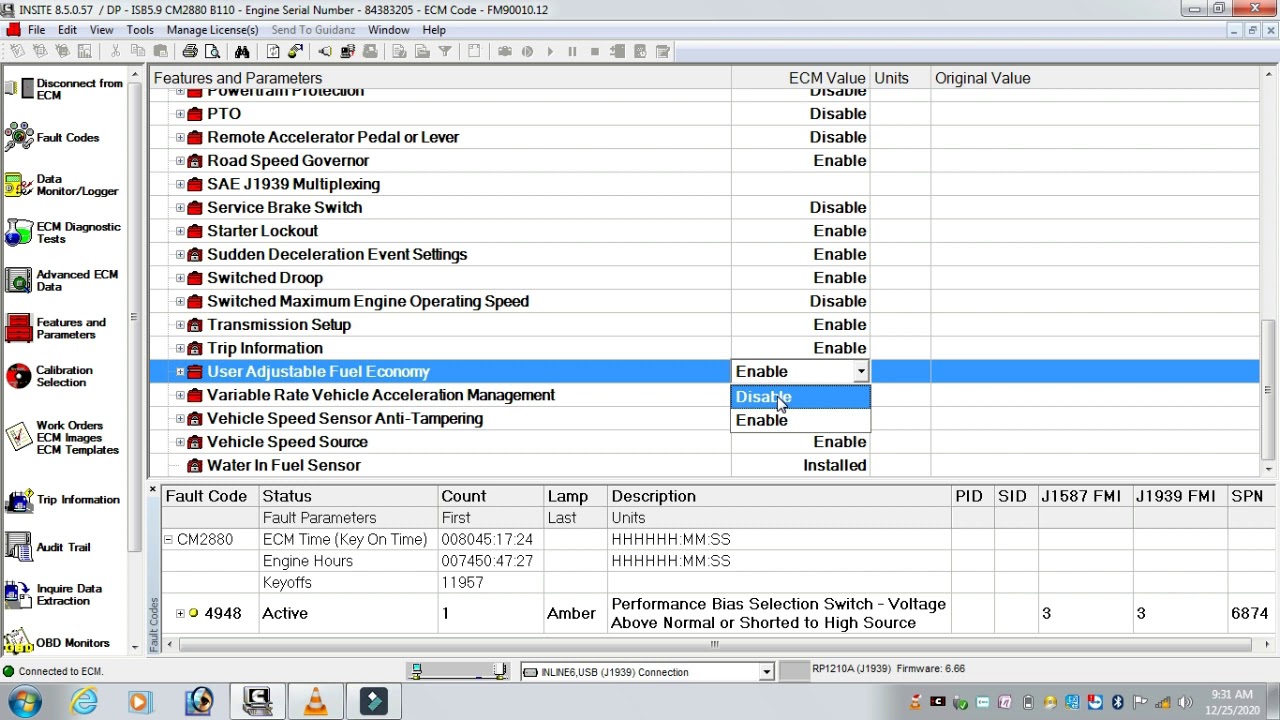Open the View menu
The width and height of the screenshot is (1280, 720).
click(101, 30)
